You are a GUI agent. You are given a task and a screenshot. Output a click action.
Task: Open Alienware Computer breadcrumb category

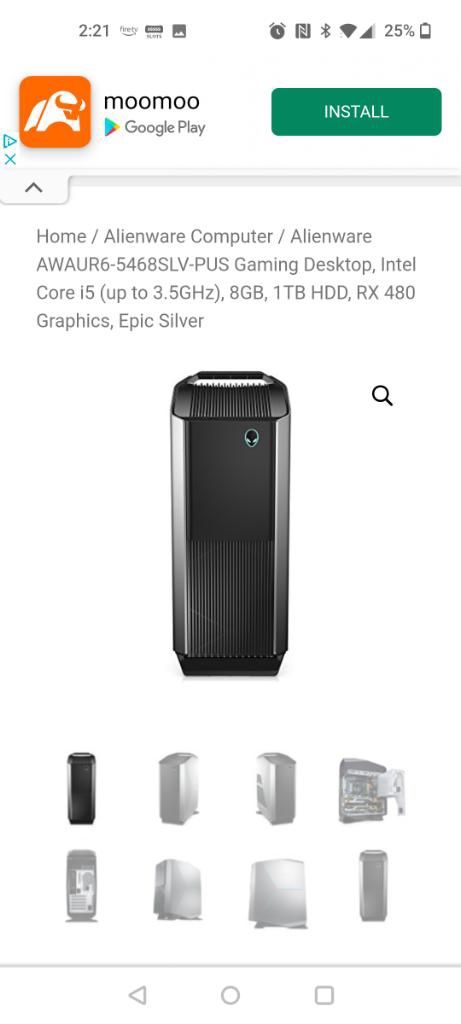(x=188, y=236)
